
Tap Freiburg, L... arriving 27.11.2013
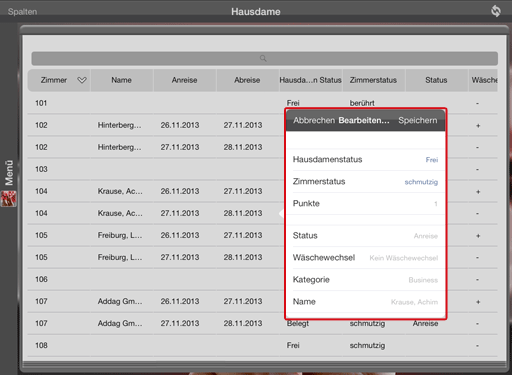(120, 257)
